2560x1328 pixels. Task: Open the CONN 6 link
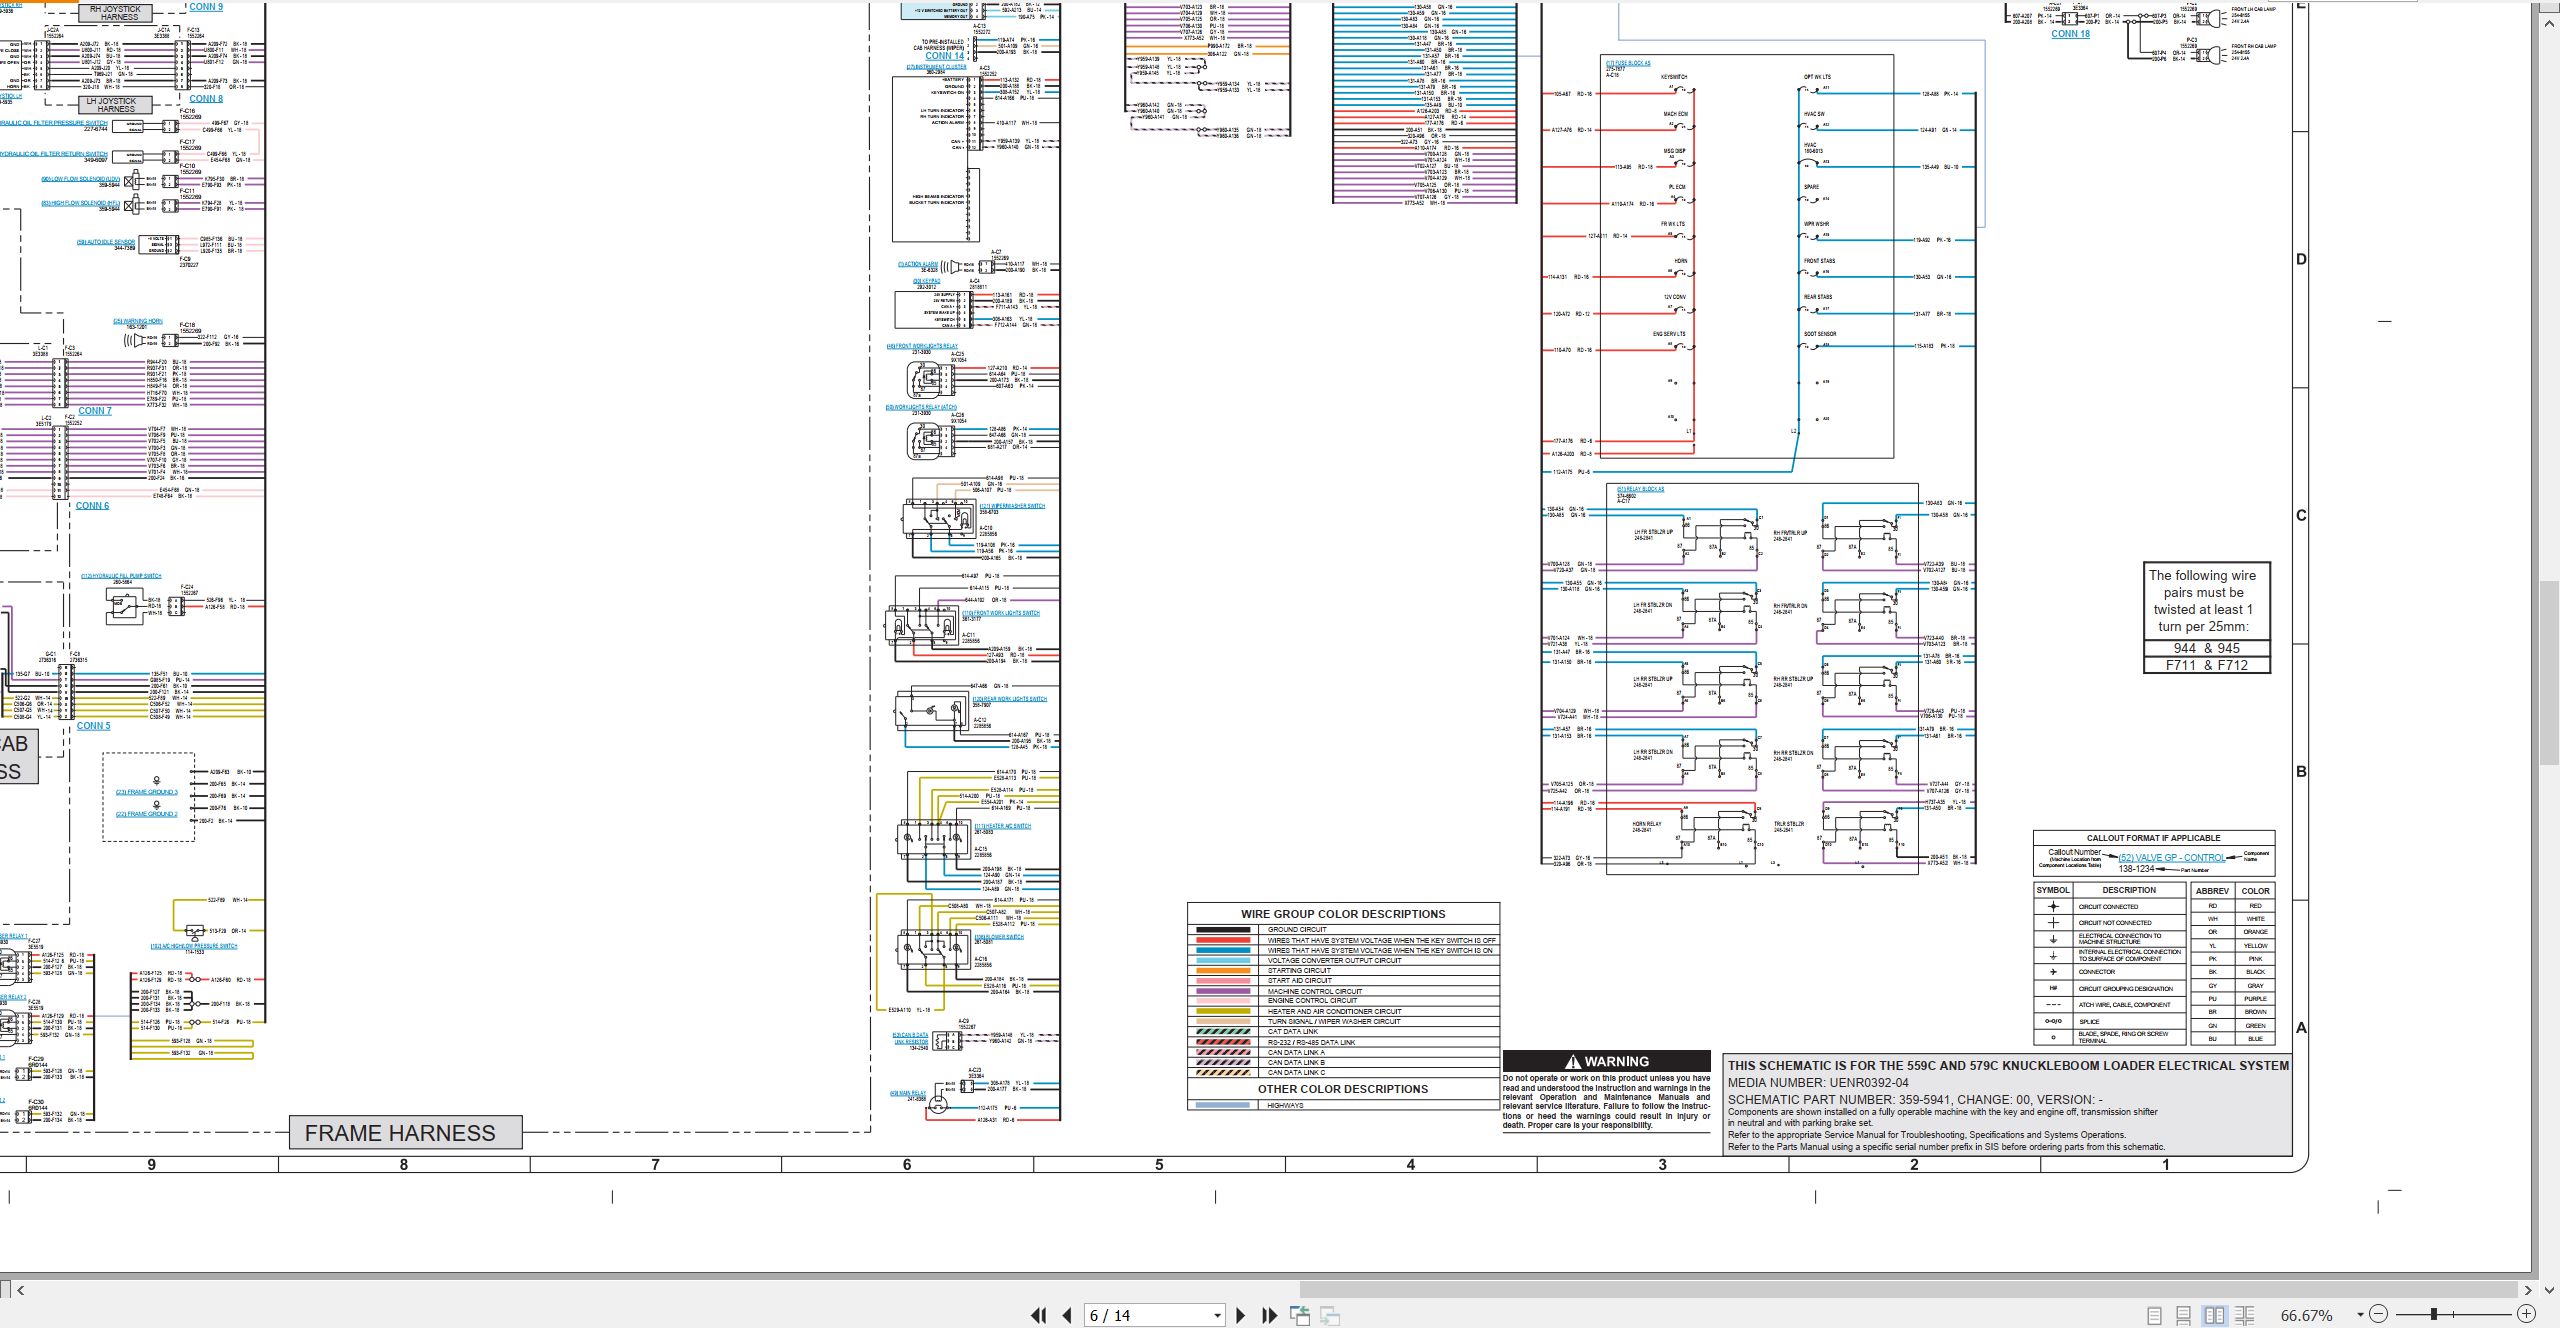(92, 506)
